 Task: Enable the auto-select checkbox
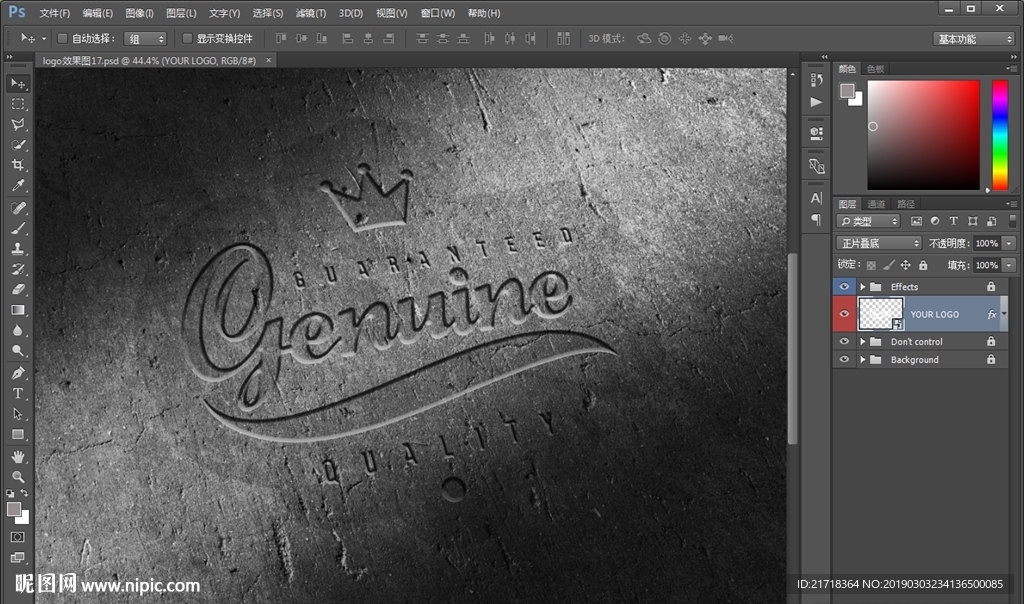tap(63, 39)
